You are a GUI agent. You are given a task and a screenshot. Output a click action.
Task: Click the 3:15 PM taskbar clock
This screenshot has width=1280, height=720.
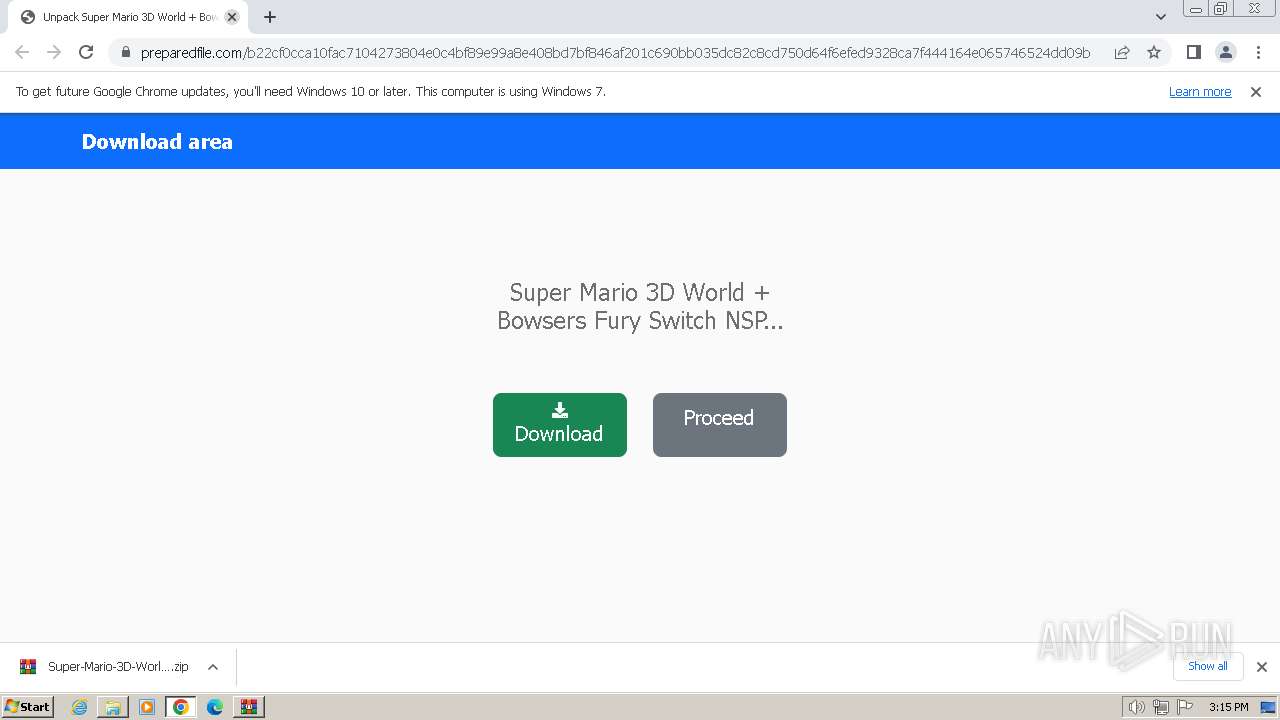click(x=1228, y=707)
